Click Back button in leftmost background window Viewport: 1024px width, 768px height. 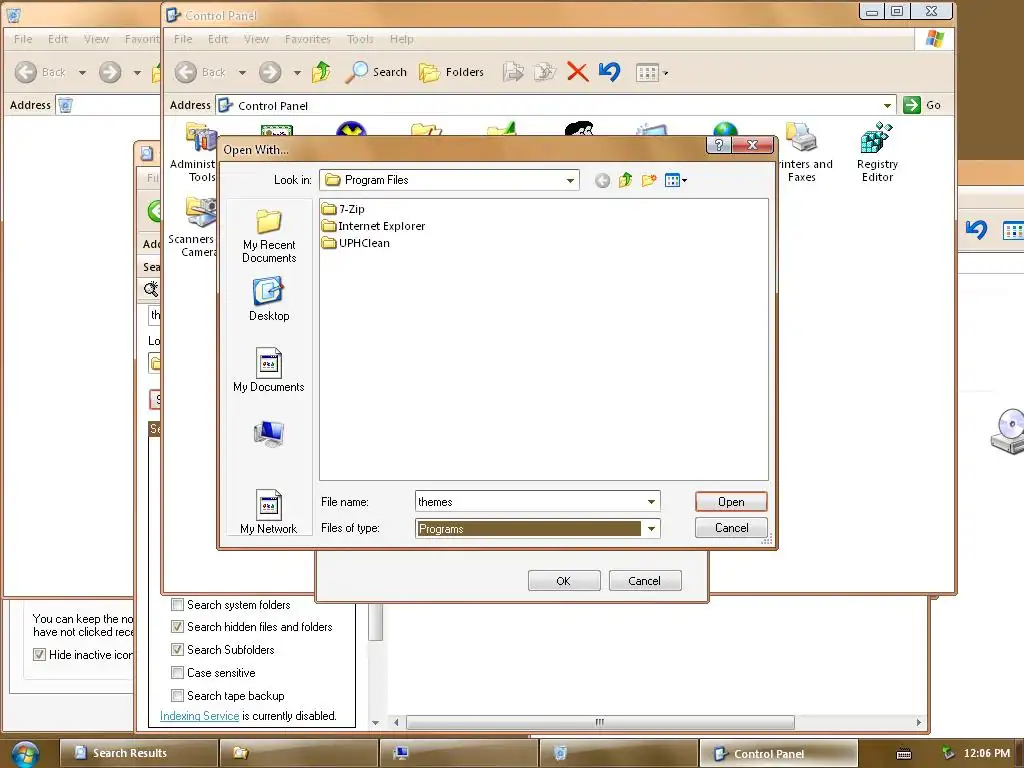coord(42,72)
